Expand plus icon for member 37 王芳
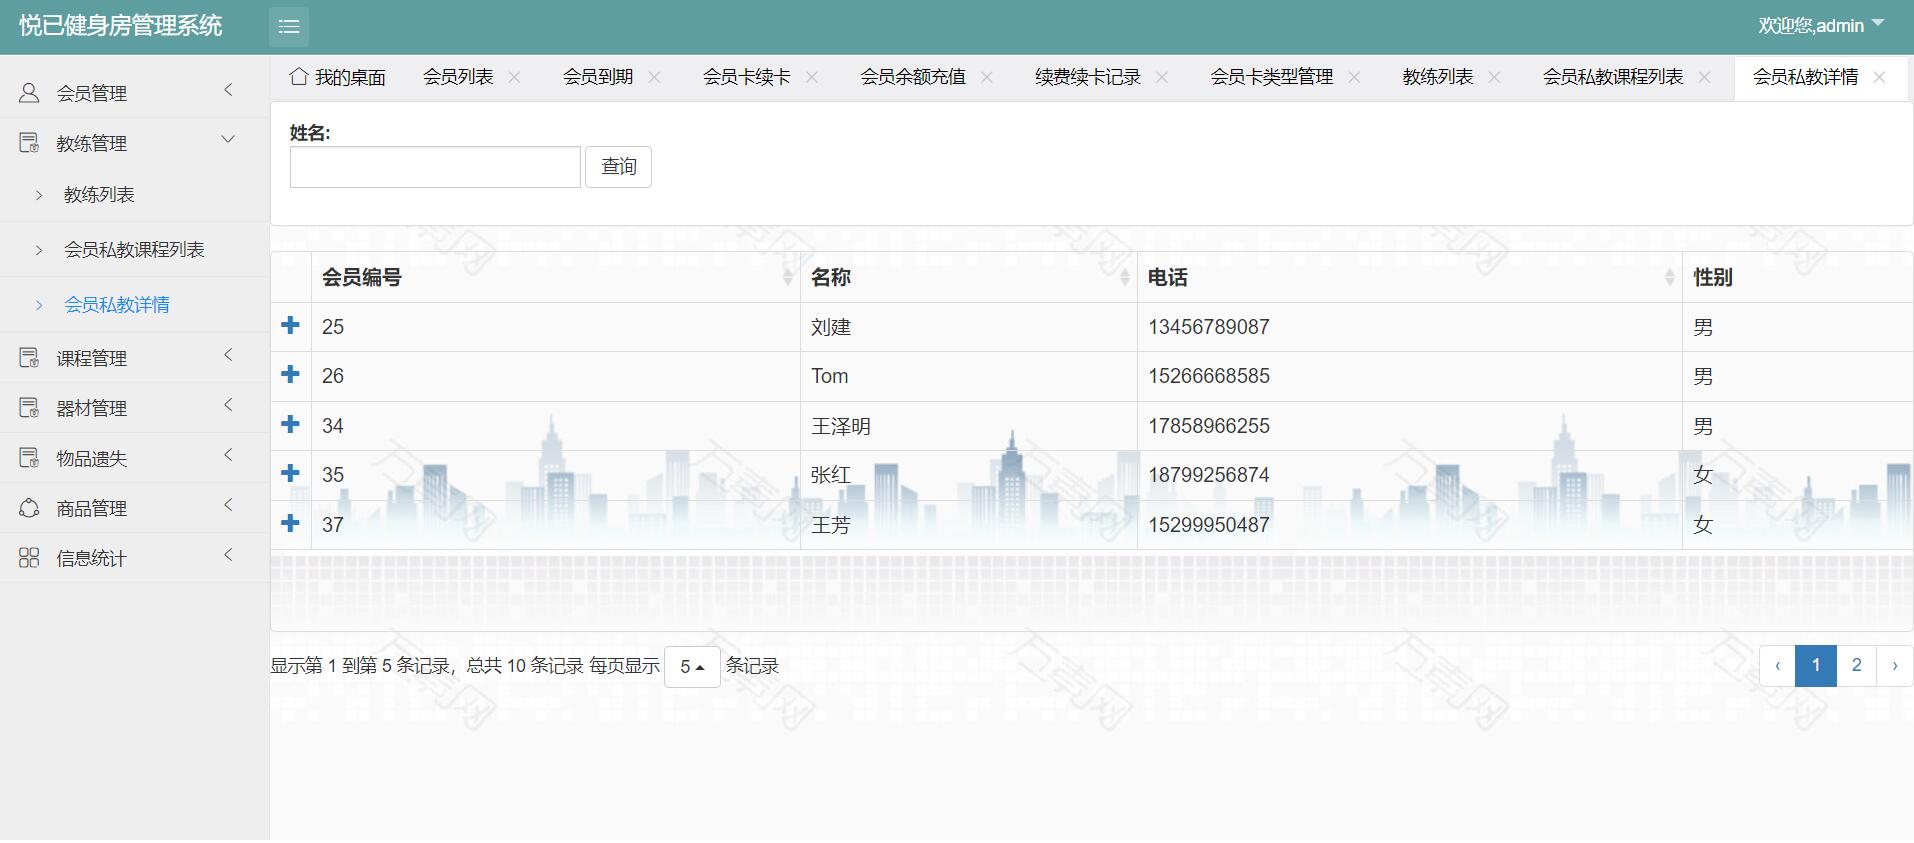The width and height of the screenshot is (1914, 843). [x=290, y=523]
